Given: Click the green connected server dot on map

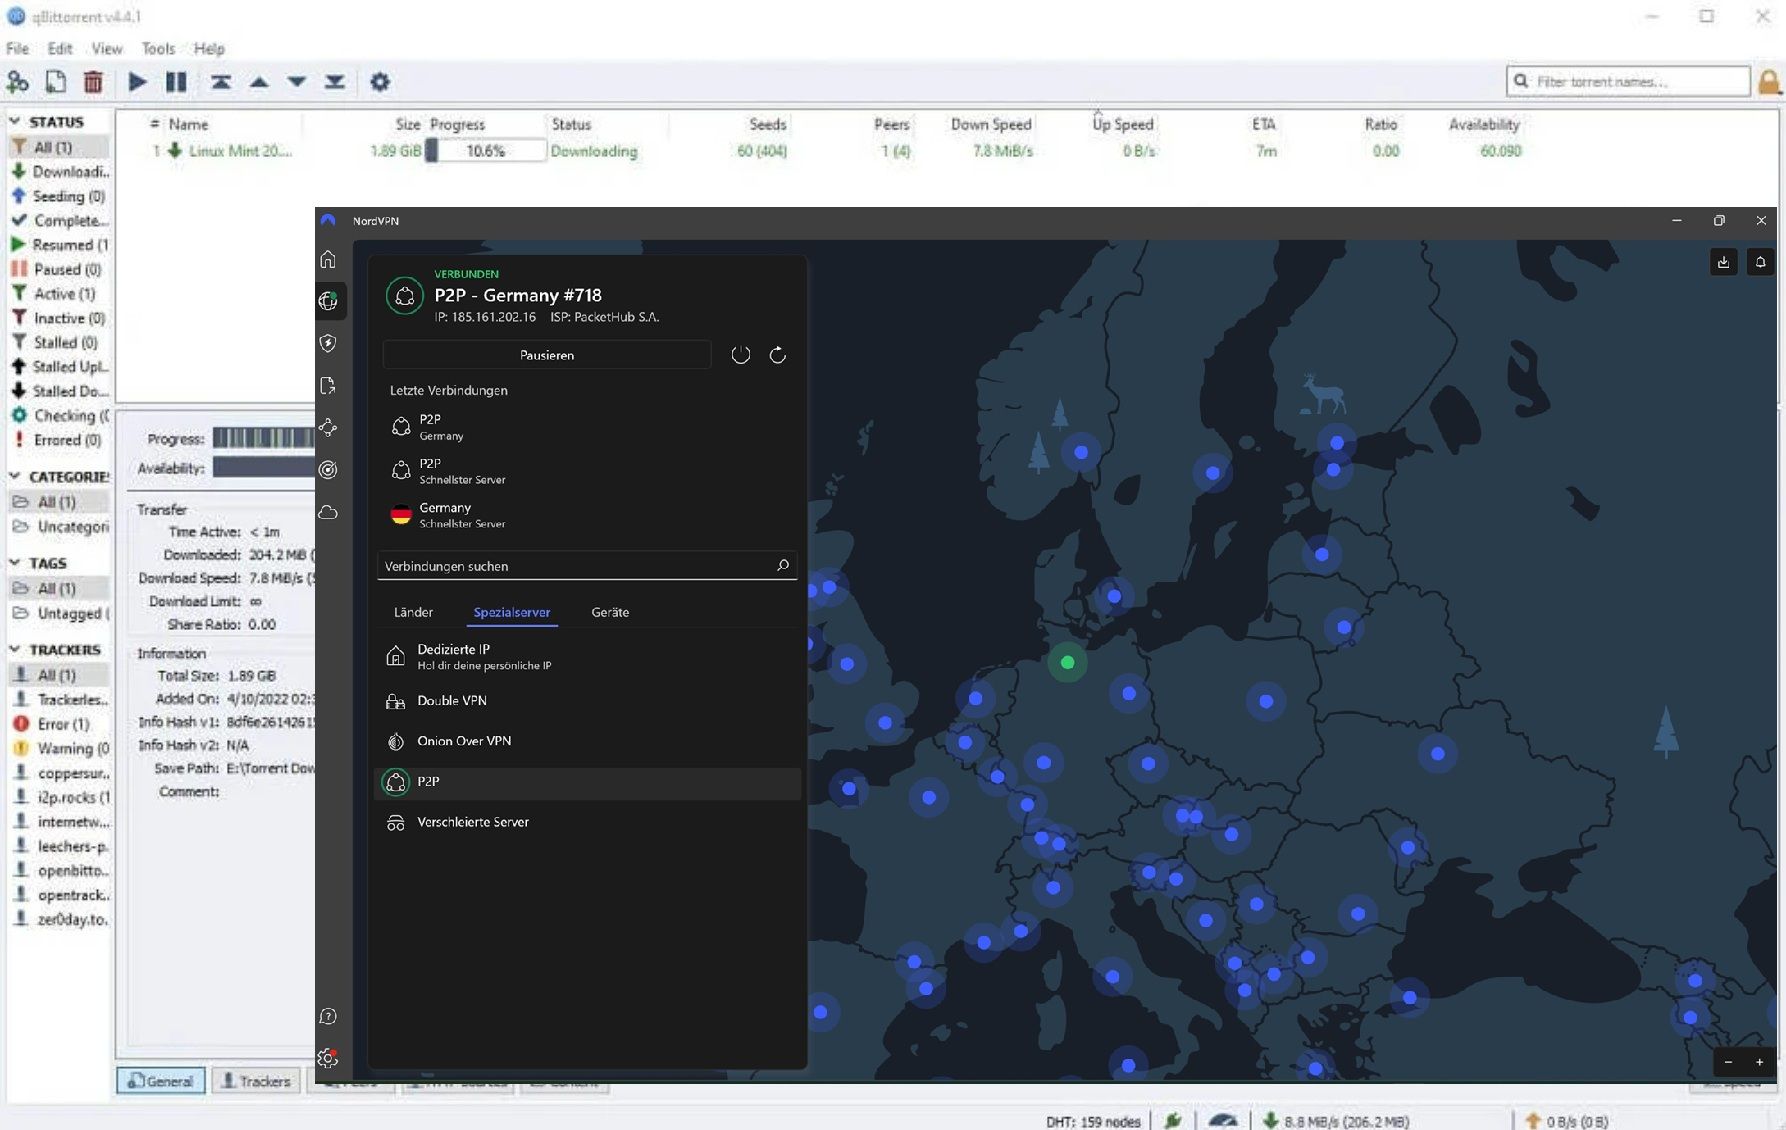Looking at the screenshot, I should pos(1067,662).
